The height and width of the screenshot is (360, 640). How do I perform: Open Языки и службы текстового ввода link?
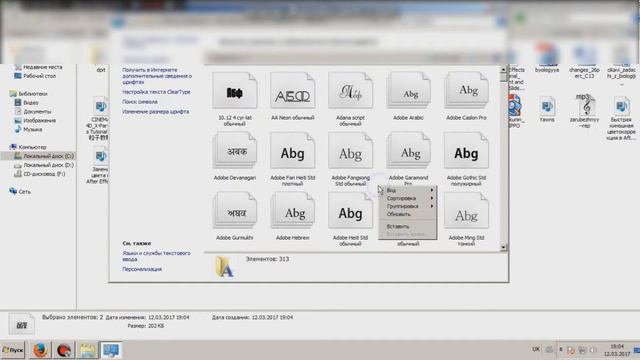(156, 256)
